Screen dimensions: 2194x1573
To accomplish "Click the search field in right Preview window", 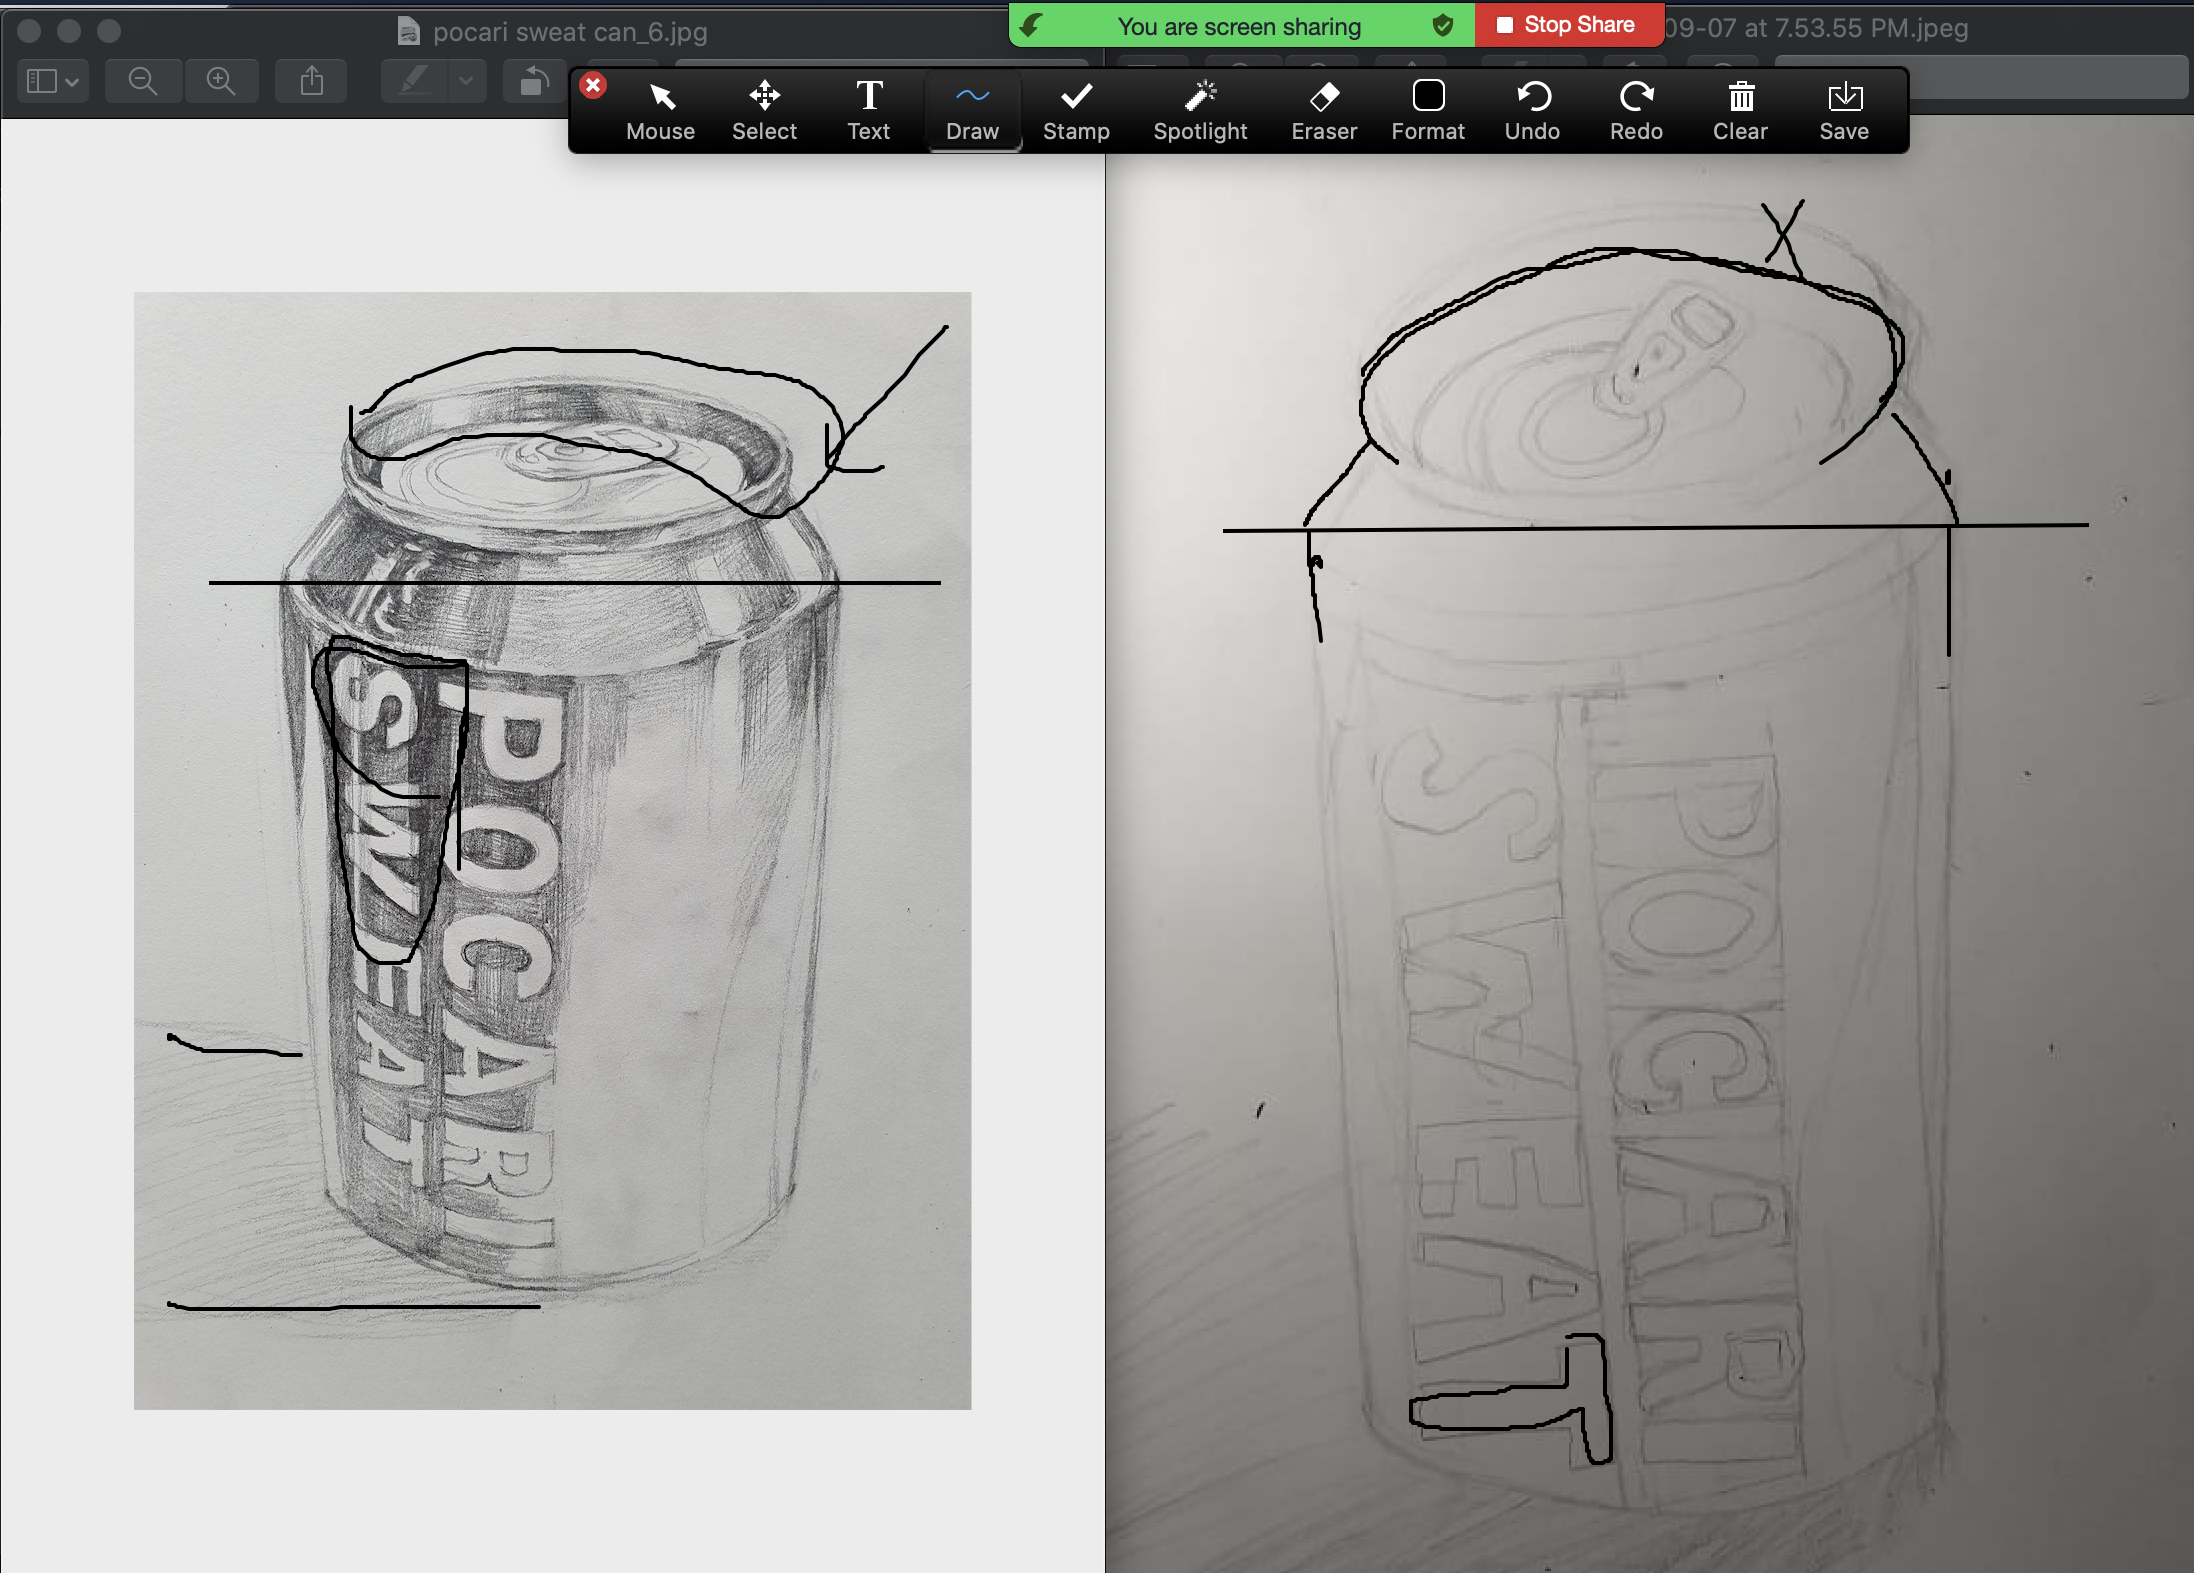I will coord(1980,77).
